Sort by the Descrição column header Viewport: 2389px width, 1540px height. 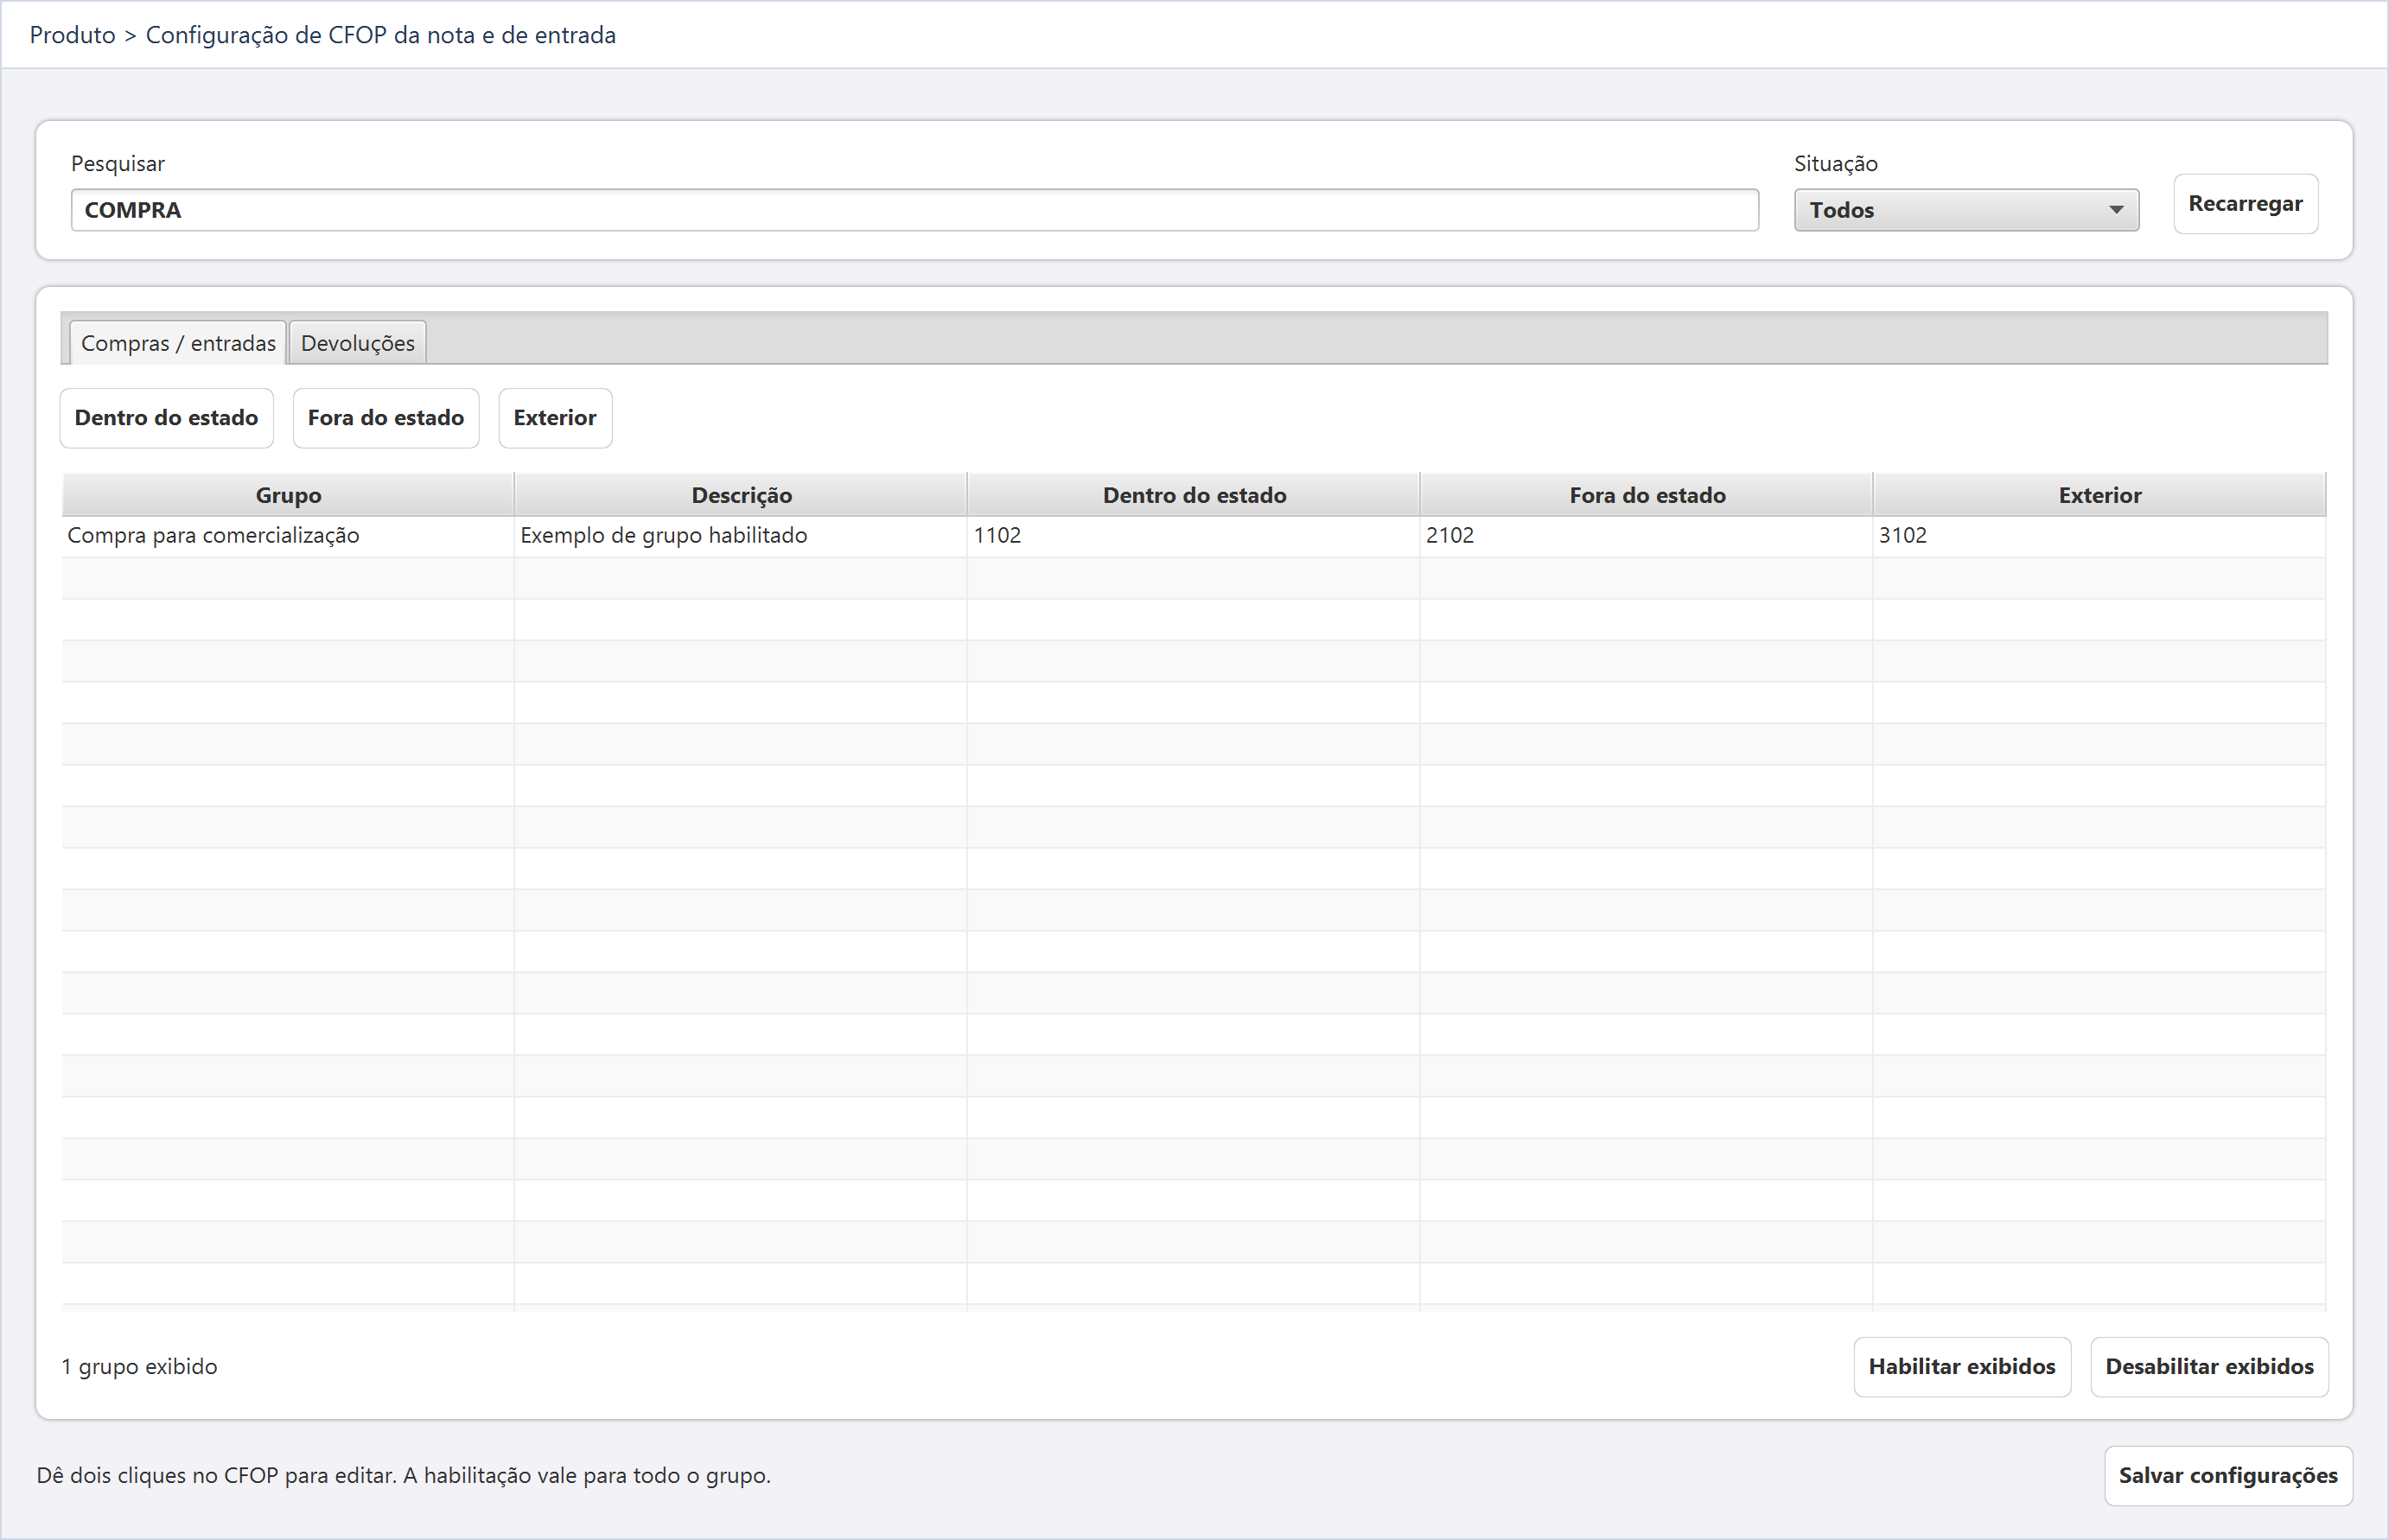pos(741,495)
